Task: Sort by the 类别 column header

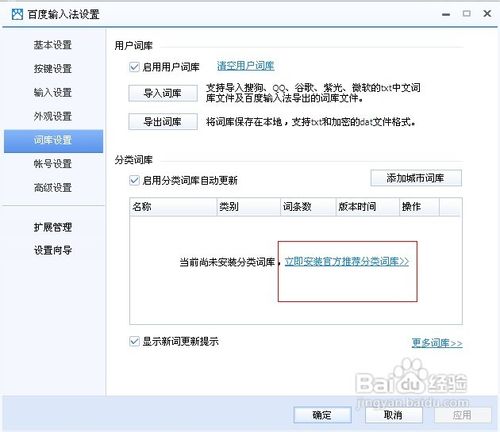Action: 249,207
